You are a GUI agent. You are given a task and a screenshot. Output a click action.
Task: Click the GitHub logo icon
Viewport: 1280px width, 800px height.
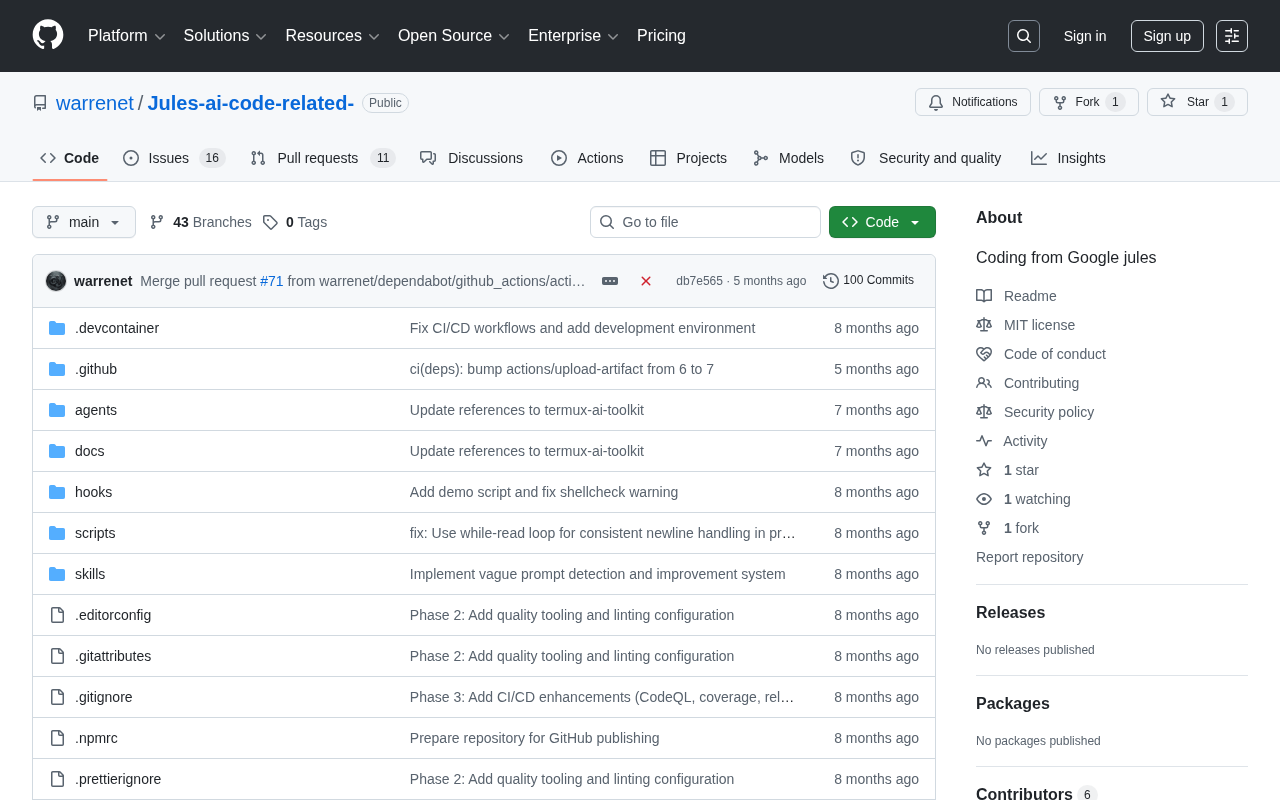48,35
